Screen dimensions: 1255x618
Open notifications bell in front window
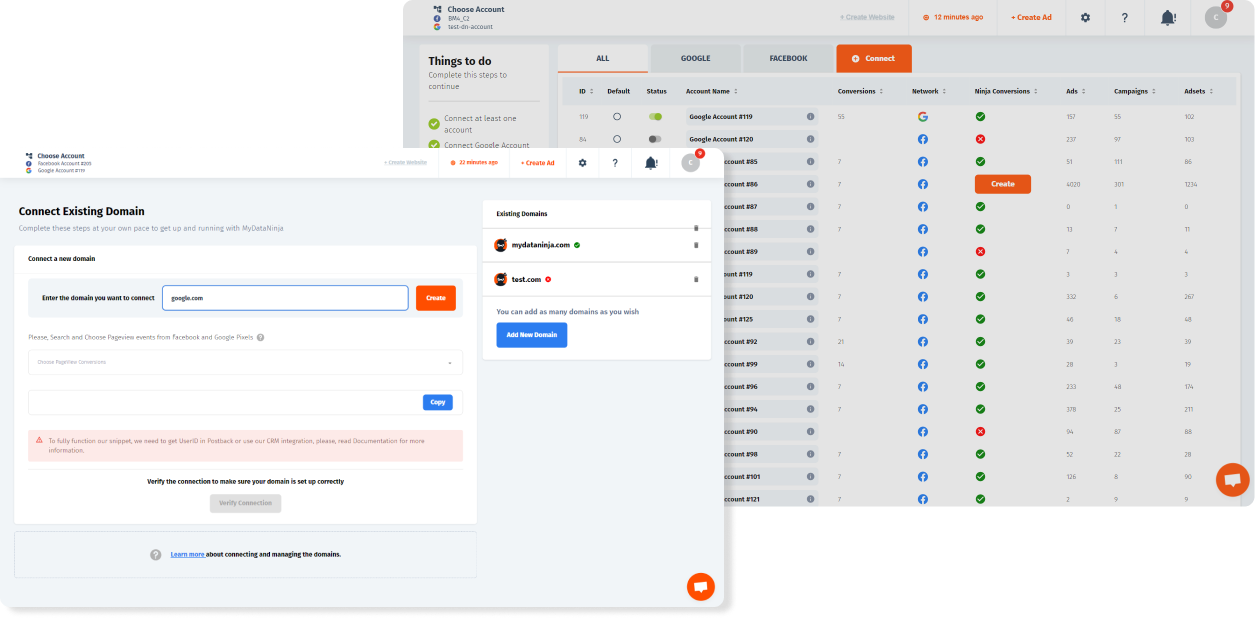point(651,162)
